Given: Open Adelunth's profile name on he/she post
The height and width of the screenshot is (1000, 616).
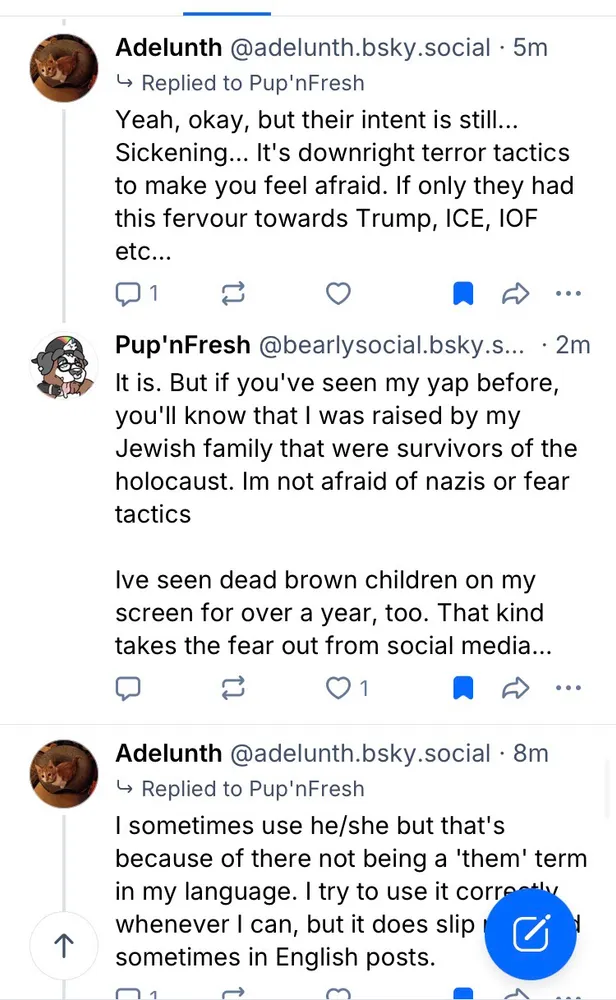Looking at the screenshot, I should (169, 753).
